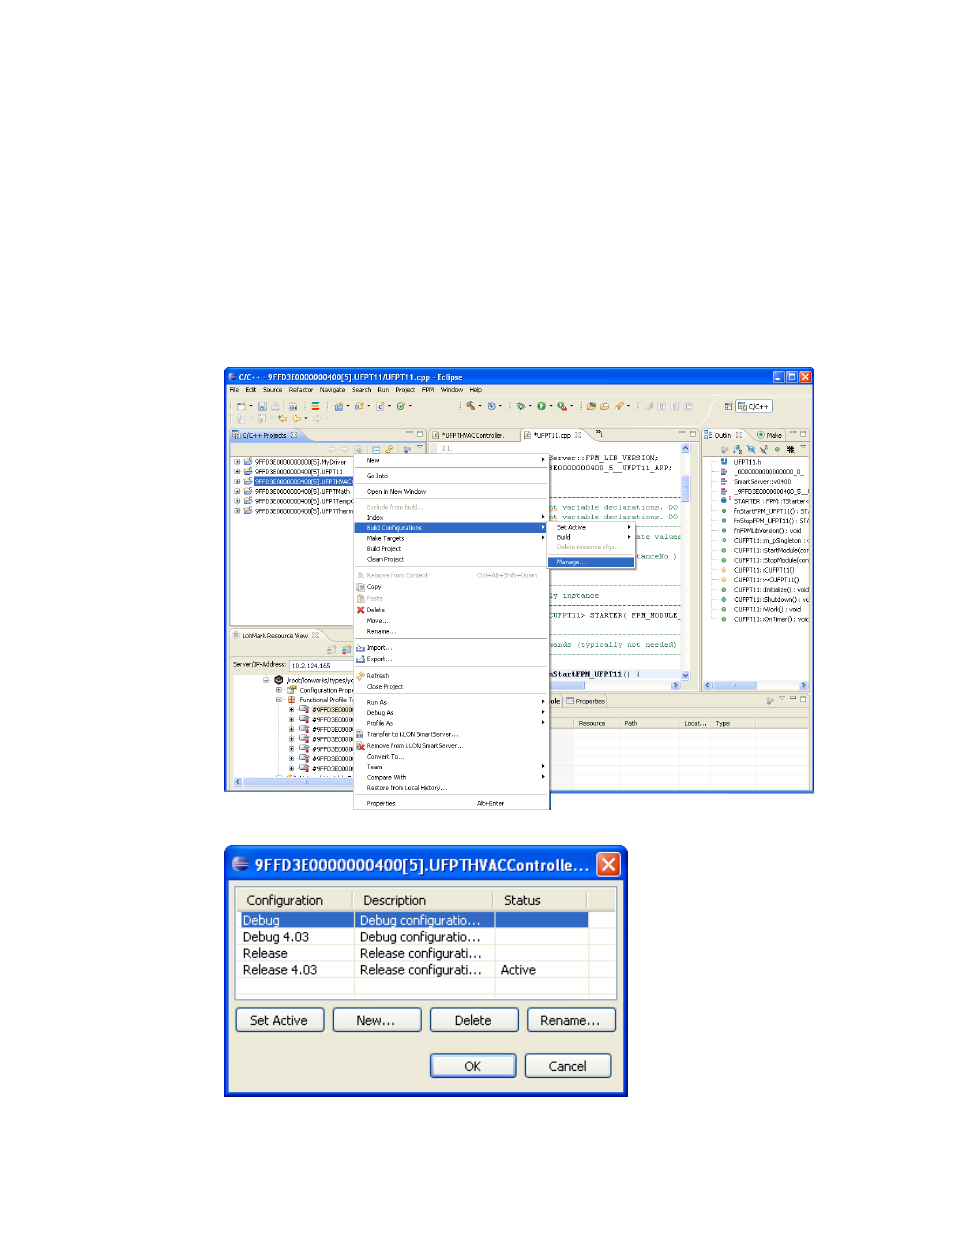Viewport: 954px width, 1235px height.
Task: Open the Project menu
Action: (405, 390)
